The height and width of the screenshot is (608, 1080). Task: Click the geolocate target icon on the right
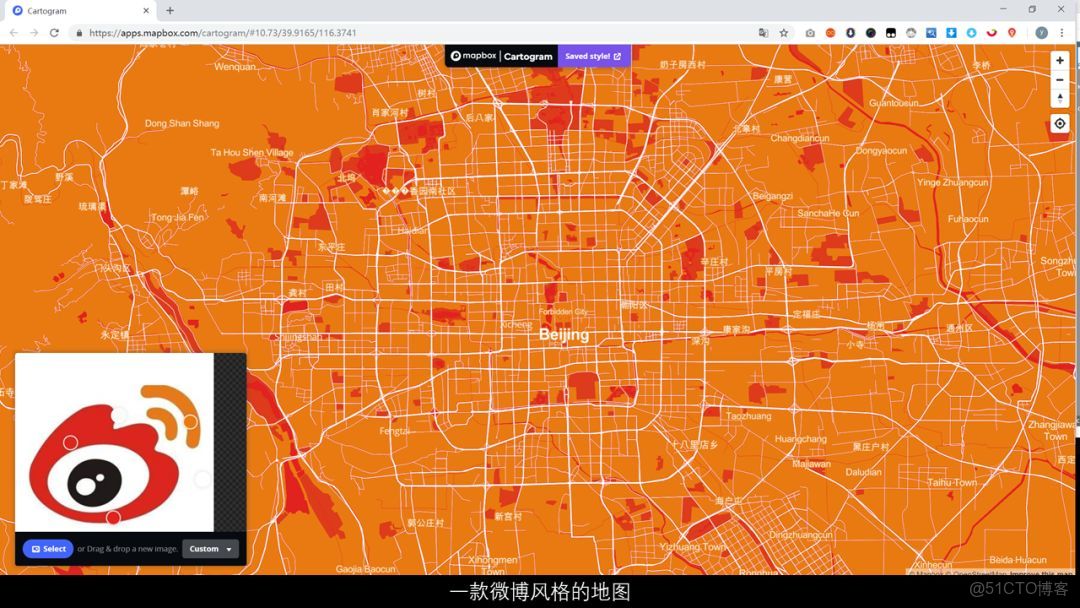[x=1059, y=124]
